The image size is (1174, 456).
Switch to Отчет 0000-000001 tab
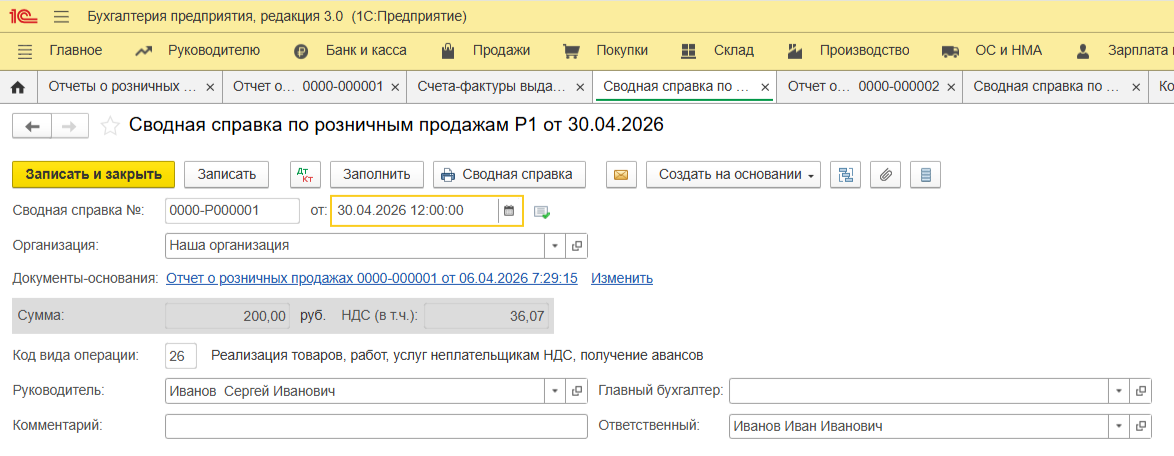tap(308, 87)
